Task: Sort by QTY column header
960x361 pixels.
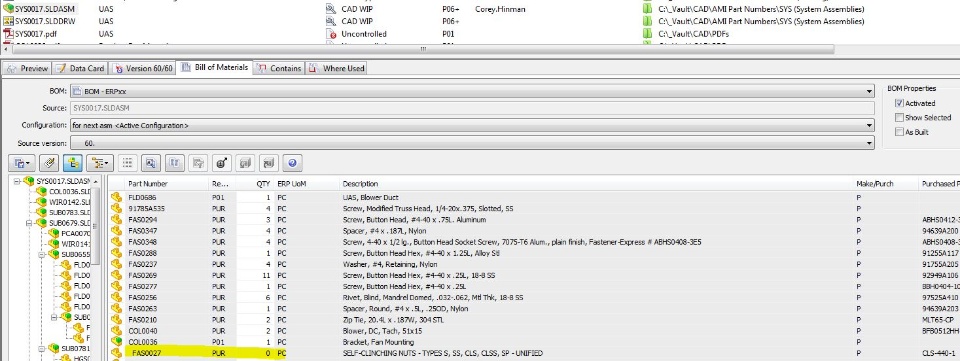Action: pyautogui.click(x=255, y=184)
